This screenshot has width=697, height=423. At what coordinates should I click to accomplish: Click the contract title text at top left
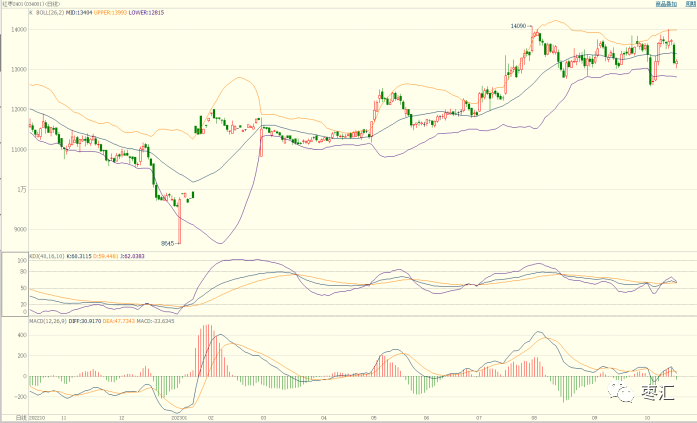[x=31, y=4]
